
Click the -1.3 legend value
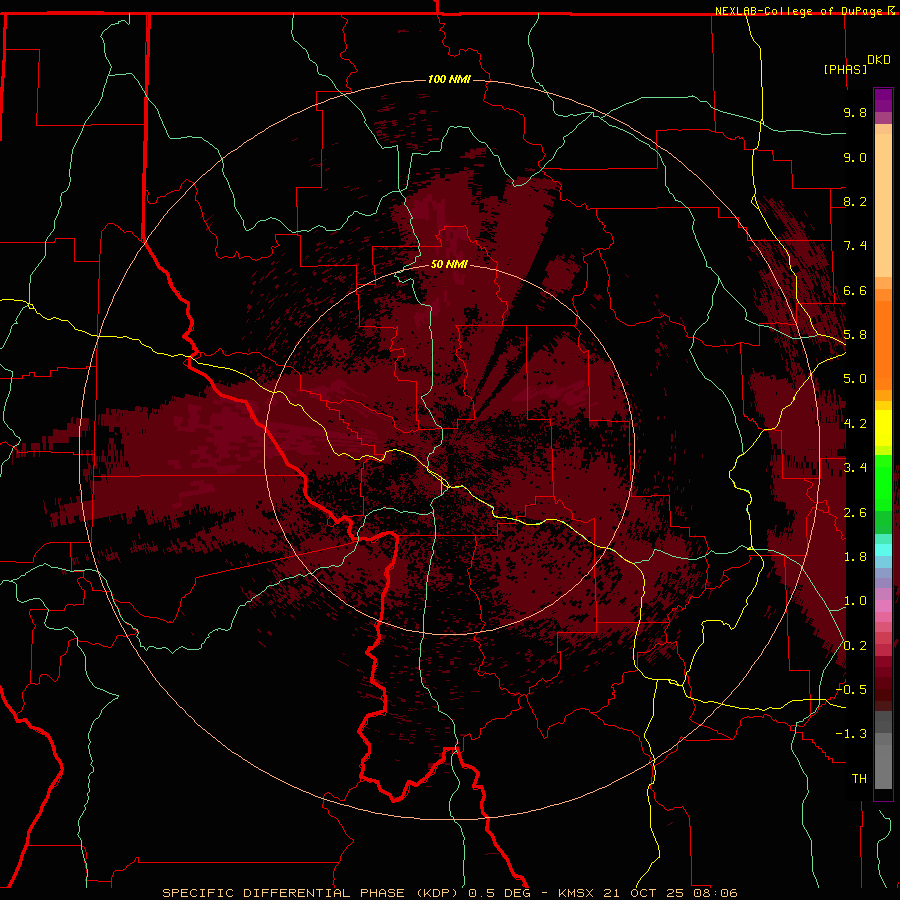point(852,734)
